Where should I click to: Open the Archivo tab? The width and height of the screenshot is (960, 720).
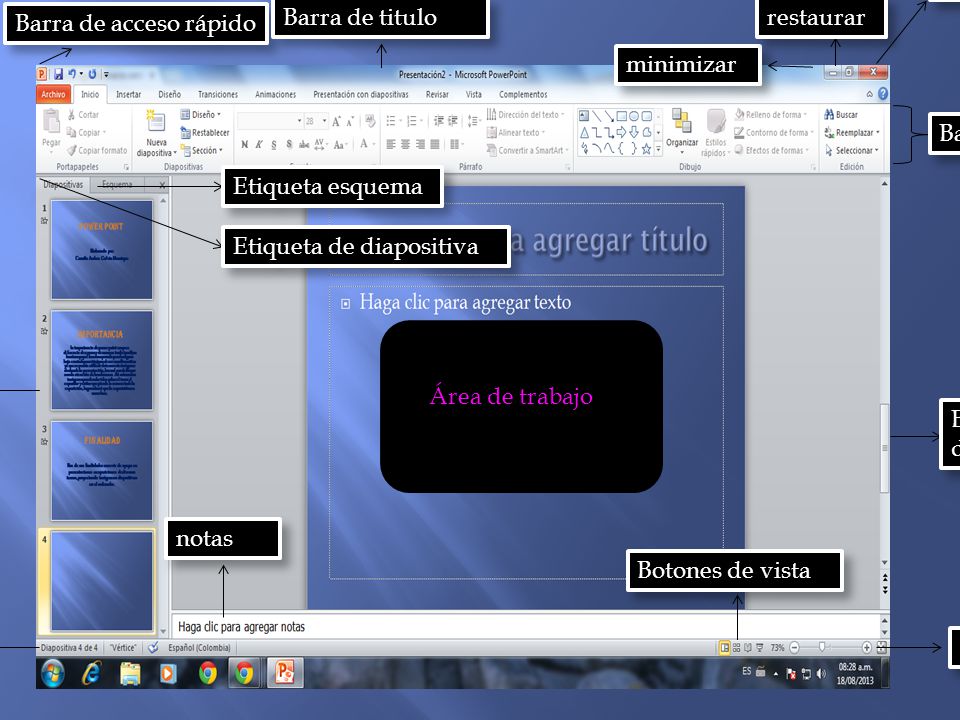click(x=53, y=94)
